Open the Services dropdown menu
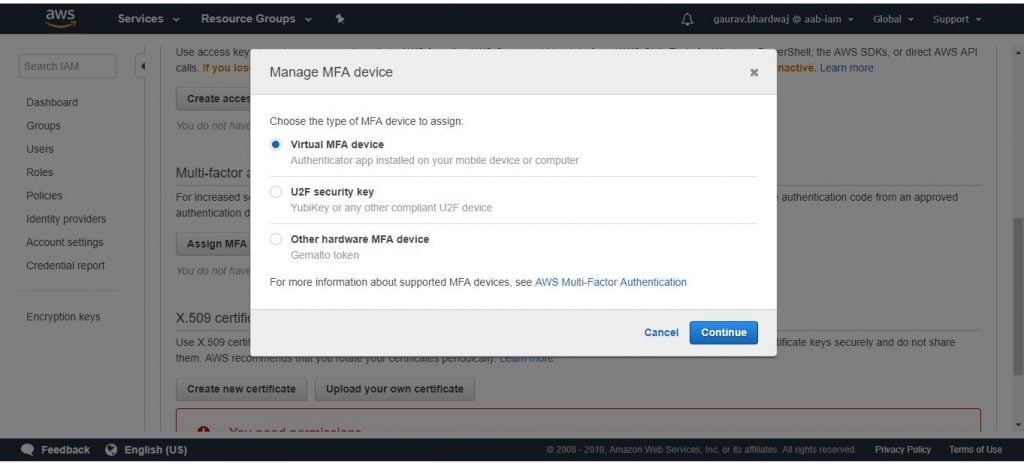This screenshot has width=1024, height=464. click(x=148, y=19)
